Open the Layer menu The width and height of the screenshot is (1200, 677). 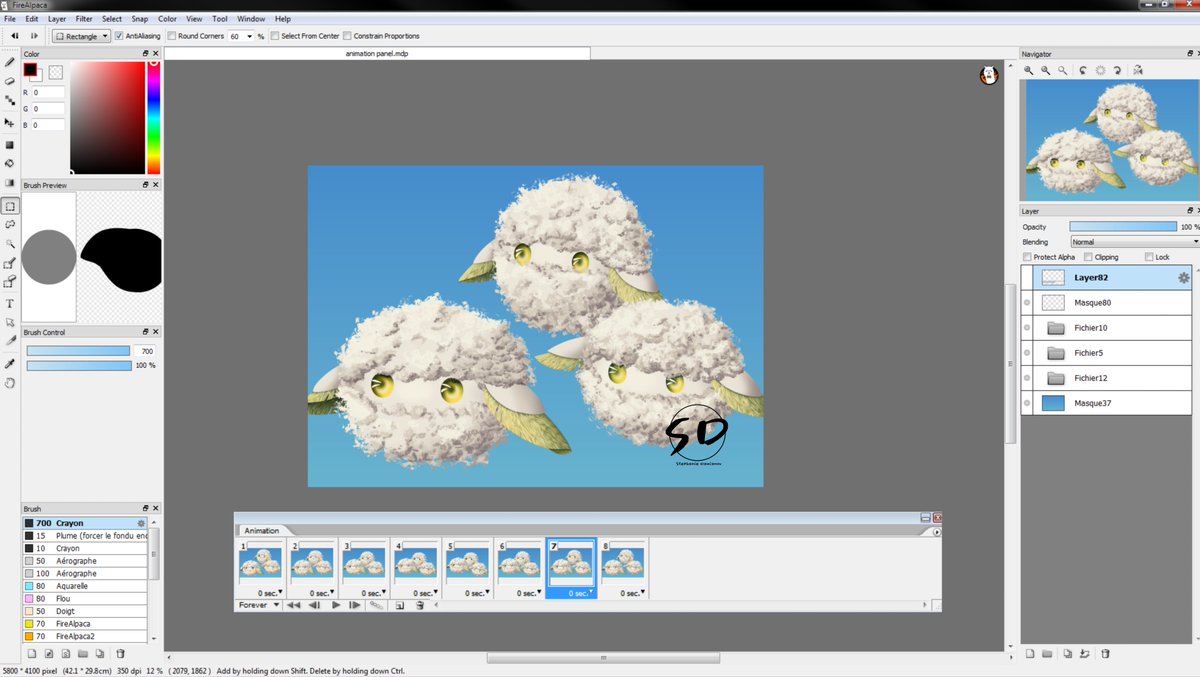point(57,19)
